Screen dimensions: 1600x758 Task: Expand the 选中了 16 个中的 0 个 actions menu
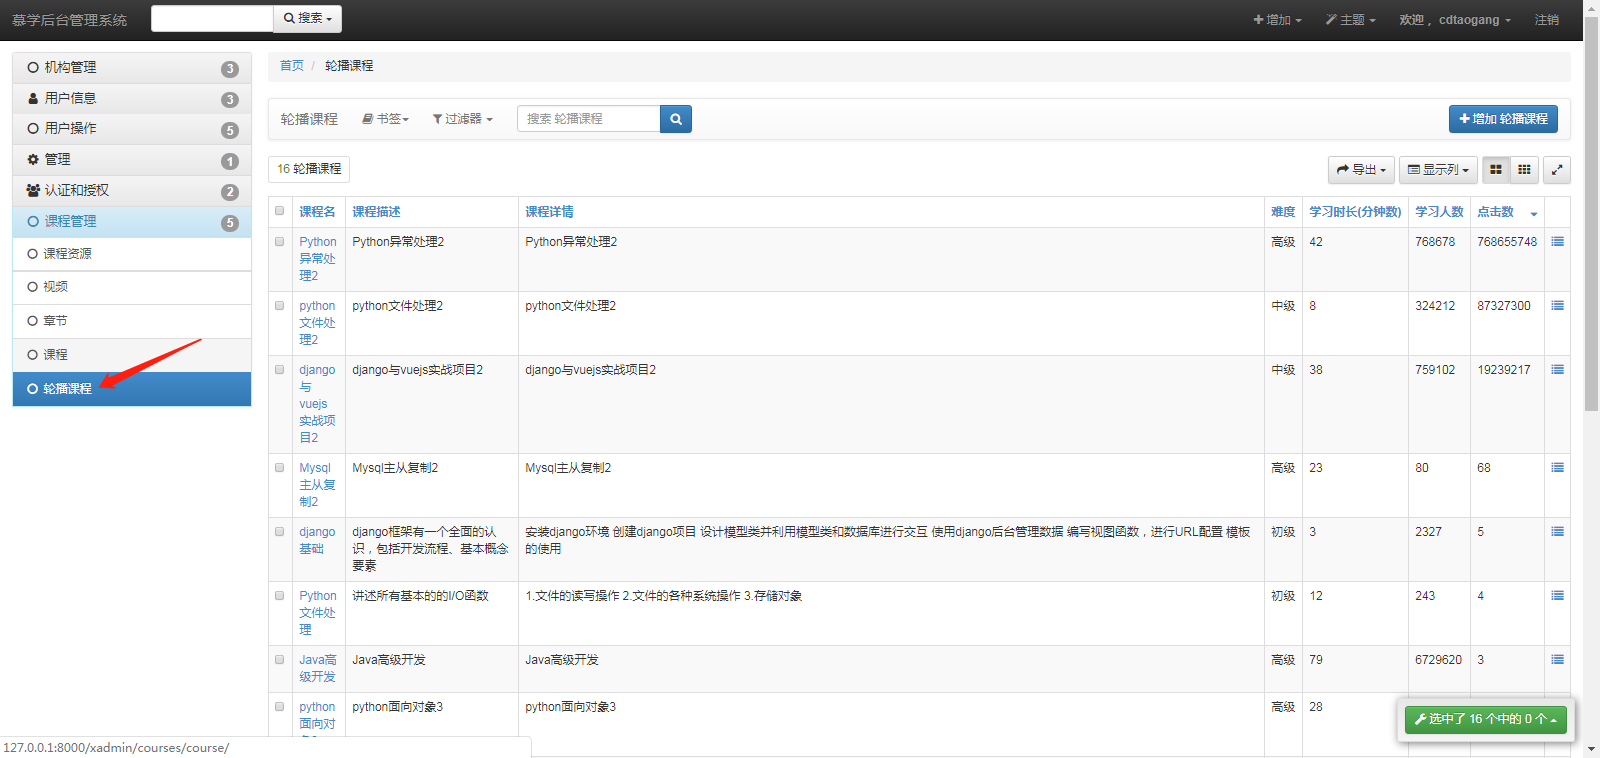[1486, 719]
